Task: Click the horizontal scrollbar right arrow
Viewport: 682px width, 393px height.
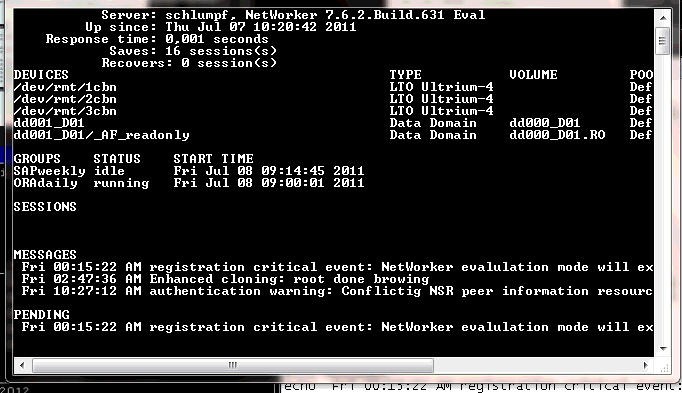Action: pyautogui.click(x=646, y=365)
